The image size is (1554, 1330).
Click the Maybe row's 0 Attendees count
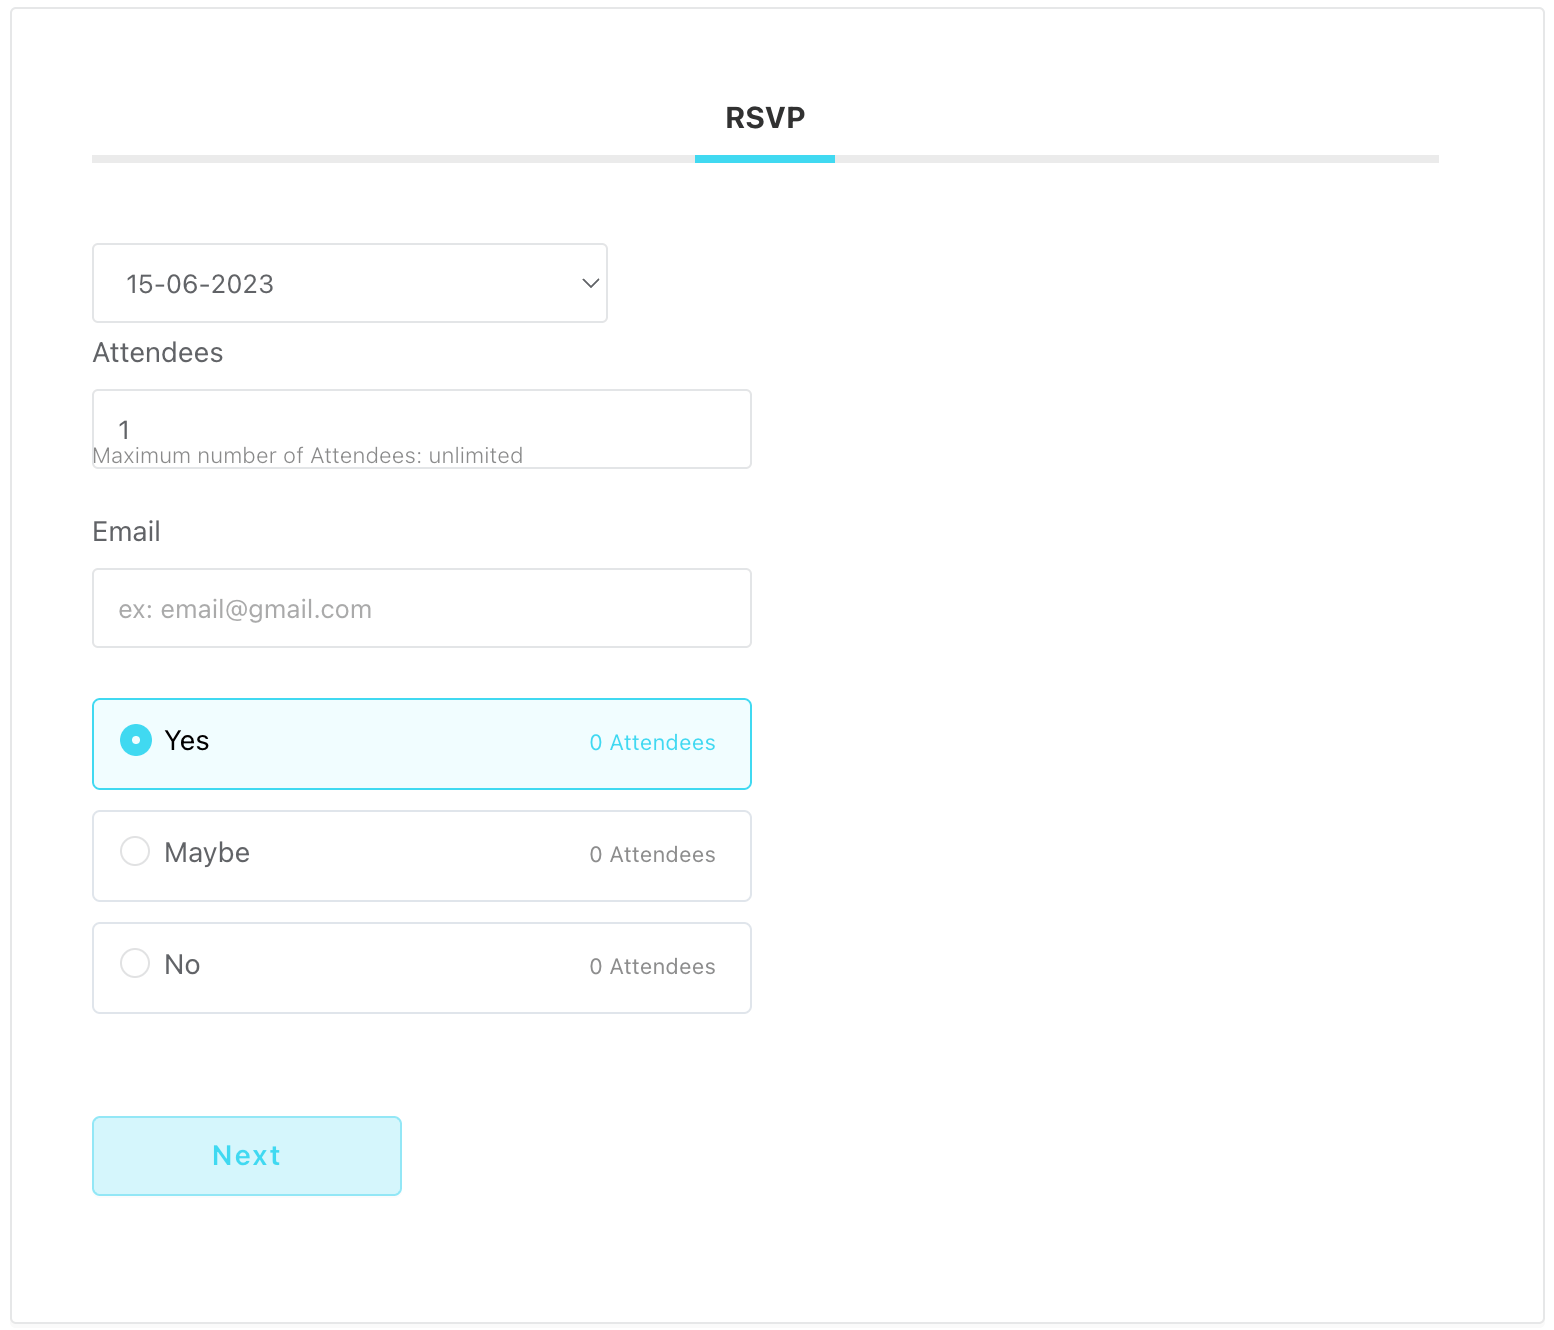(652, 855)
